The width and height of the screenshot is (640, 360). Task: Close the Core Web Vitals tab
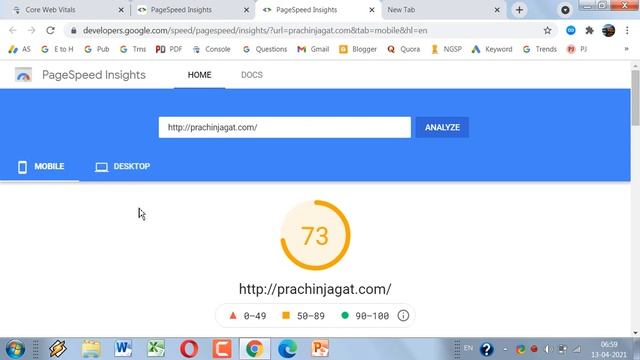click(x=121, y=10)
